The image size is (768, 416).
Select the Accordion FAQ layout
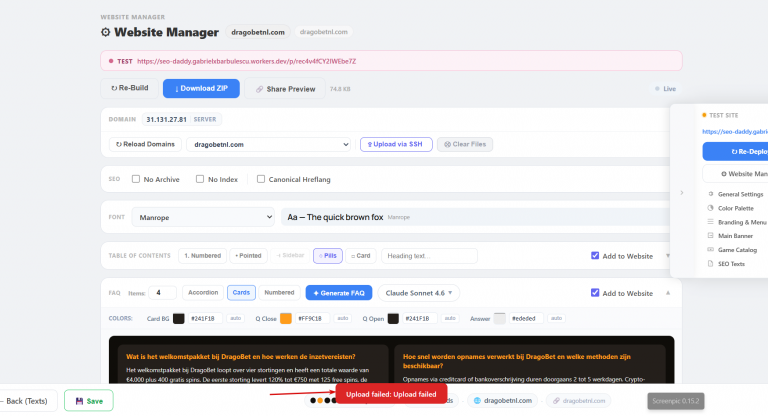pos(203,293)
